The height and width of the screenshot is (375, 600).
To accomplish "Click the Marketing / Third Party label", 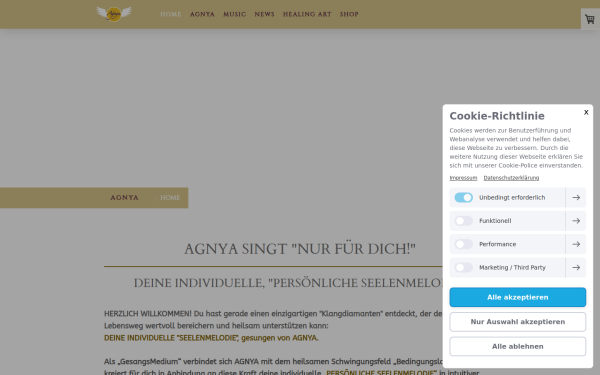I will [x=512, y=267].
